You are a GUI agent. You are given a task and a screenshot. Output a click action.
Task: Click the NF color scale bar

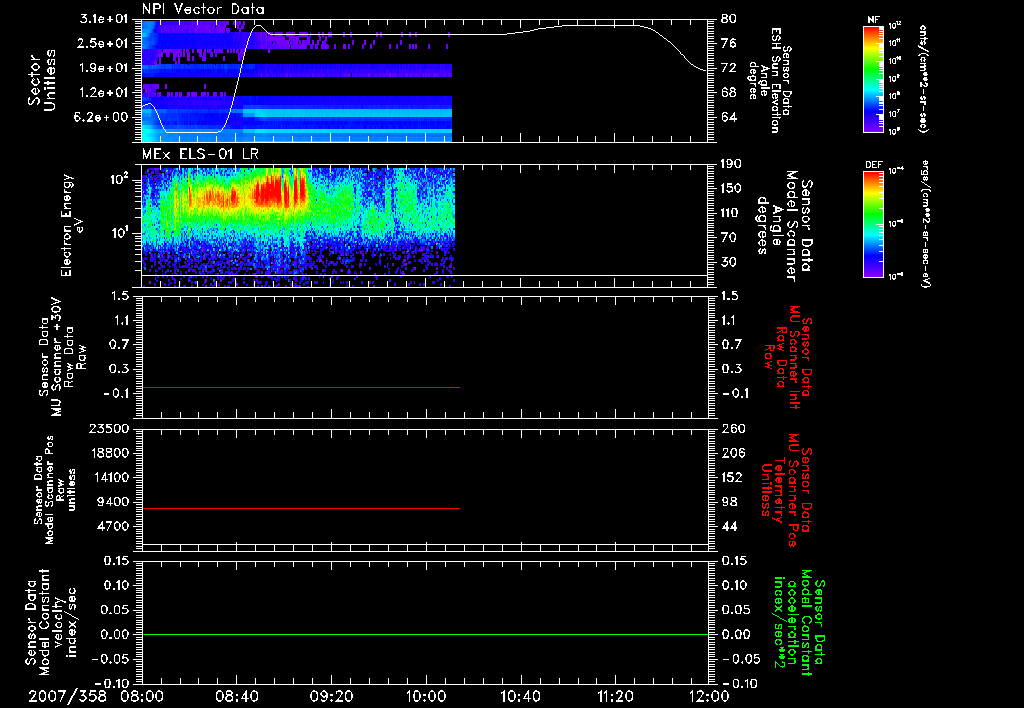pyautogui.click(x=874, y=78)
